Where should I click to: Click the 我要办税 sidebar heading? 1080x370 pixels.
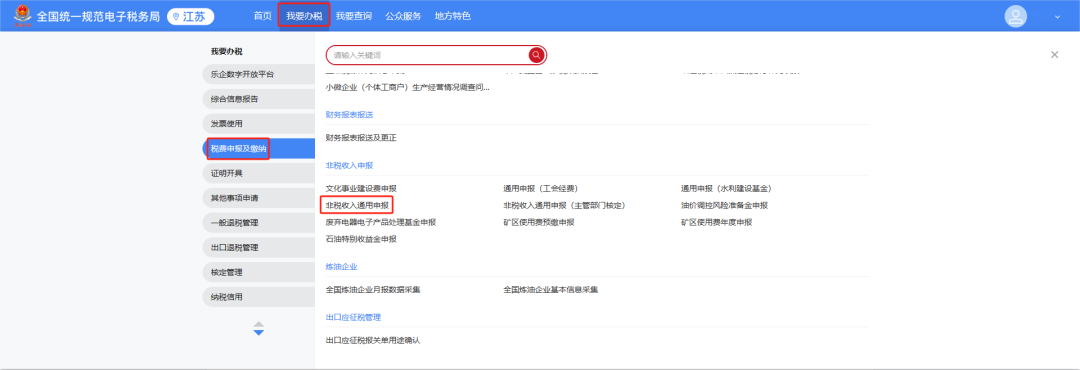[227, 52]
